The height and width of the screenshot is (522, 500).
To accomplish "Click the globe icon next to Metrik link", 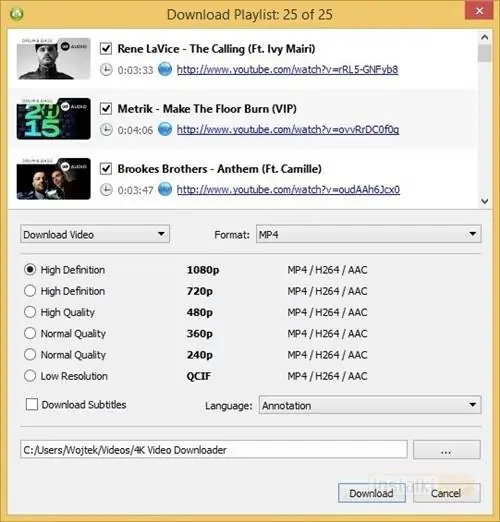I will coord(165,129).
